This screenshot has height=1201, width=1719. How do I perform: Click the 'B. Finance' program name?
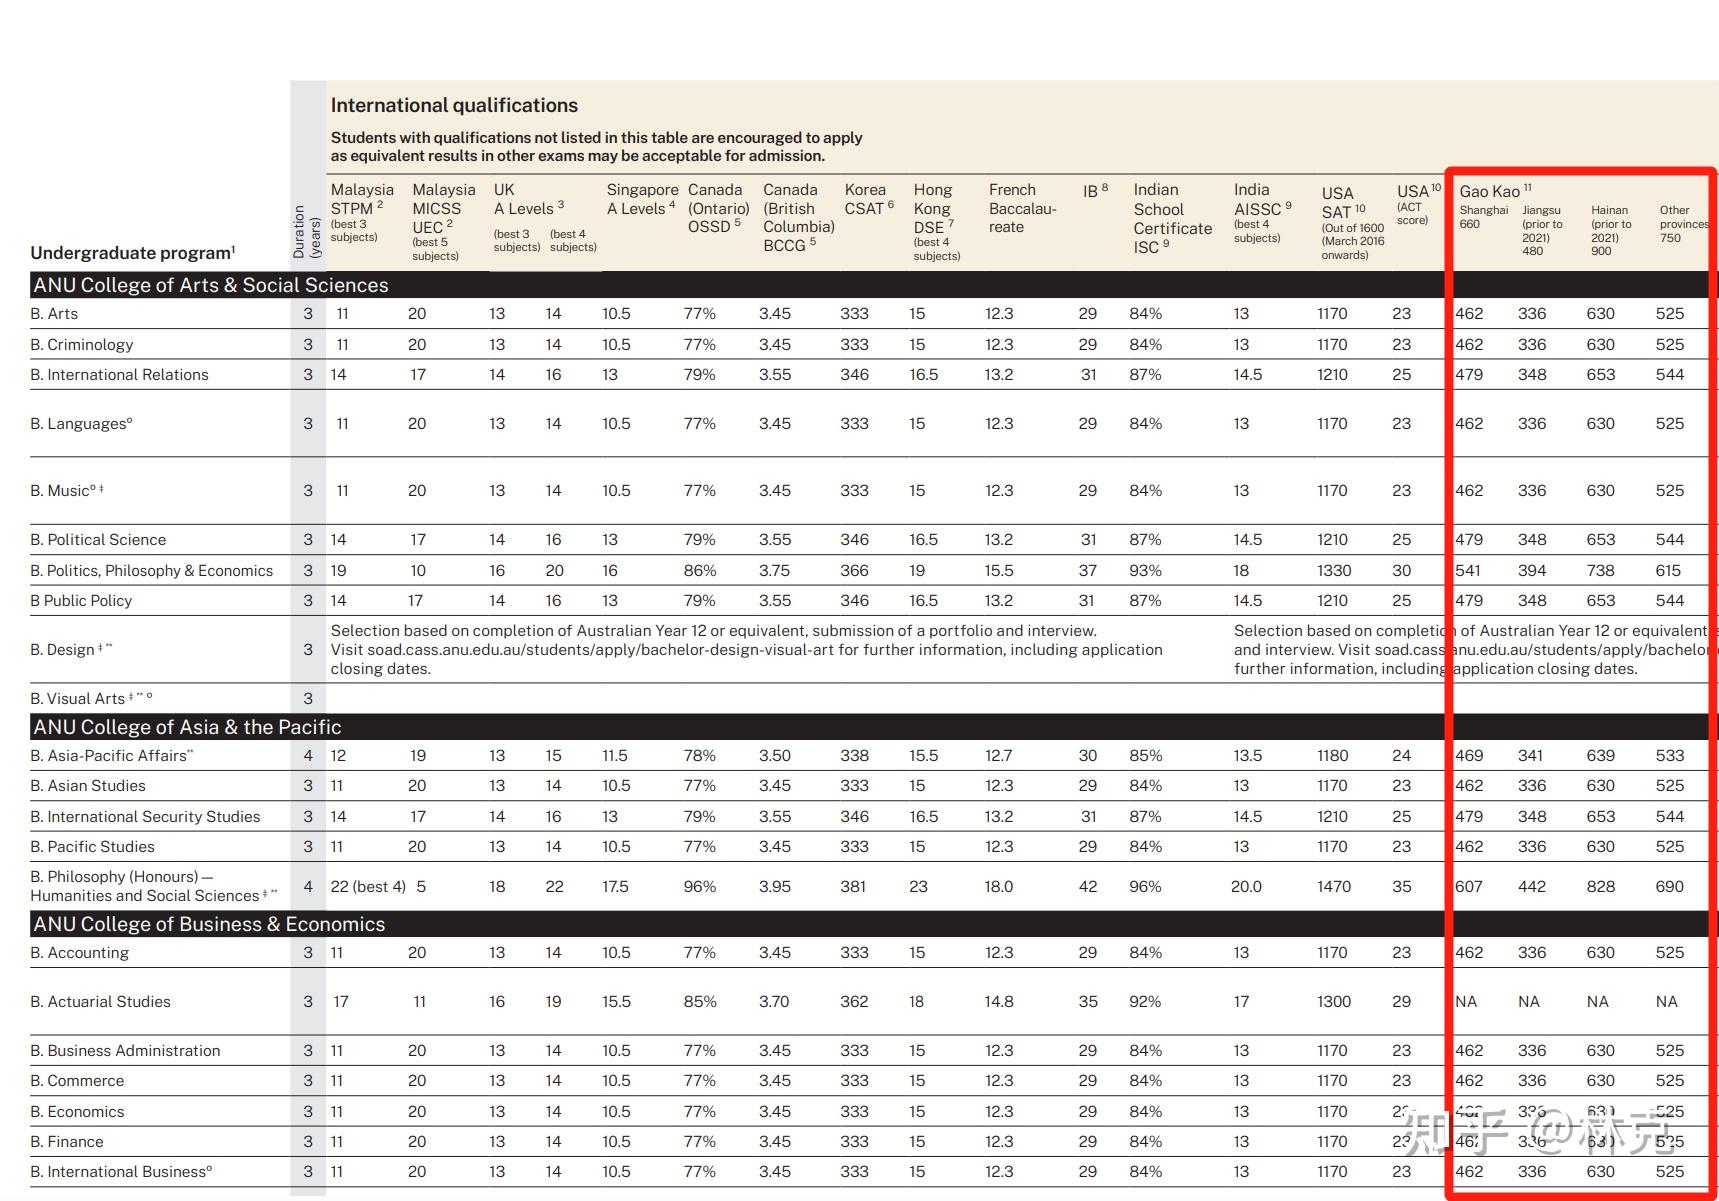coord(67,1141)
